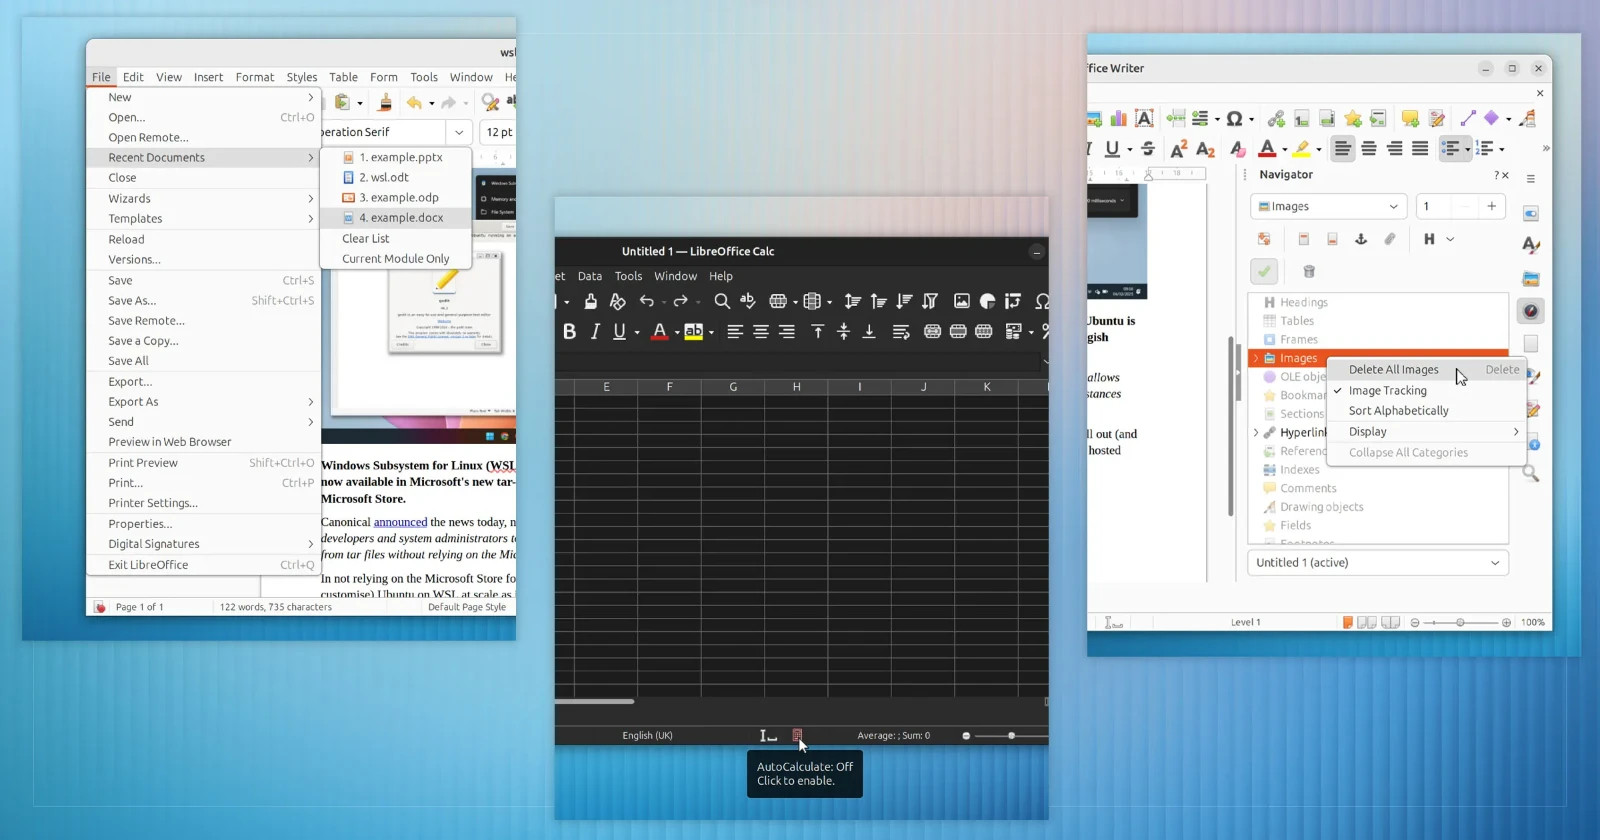Click the Calc horizontal scrollbar
The width and height of the screenshot is (1600, 840).
(x=596, y=701)
